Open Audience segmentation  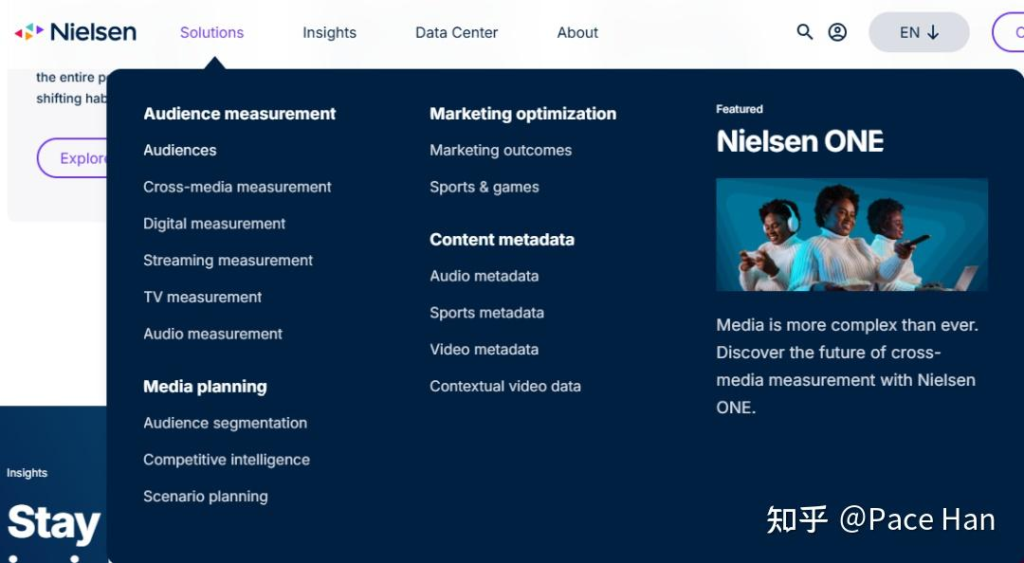pos(225,423)
